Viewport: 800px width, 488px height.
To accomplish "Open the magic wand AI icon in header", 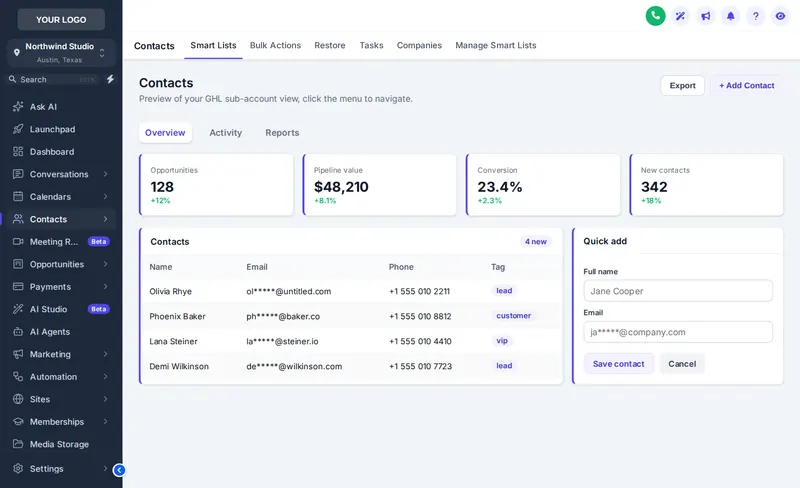I will coord(680,16).
